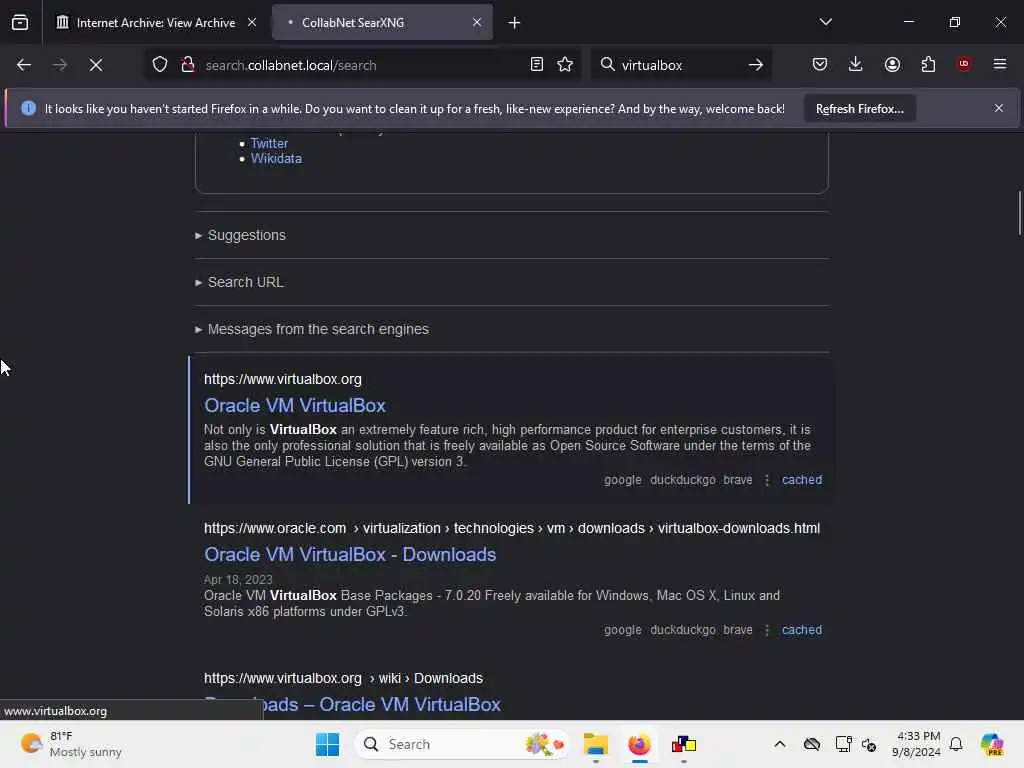
Task: Open the Extensions puzzle icon
Action: pyautogui.click(x=928, y=64)
